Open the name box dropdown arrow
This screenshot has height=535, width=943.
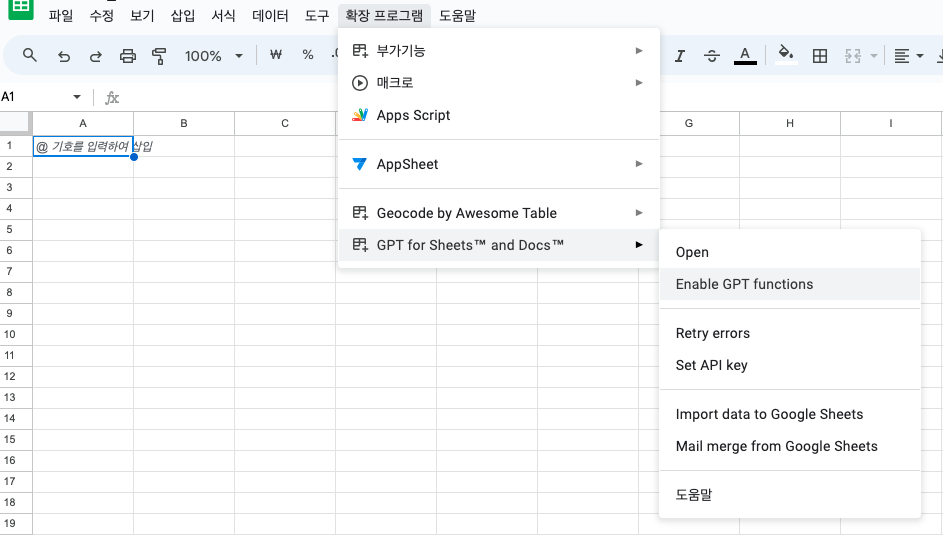[x=77, y=97]
